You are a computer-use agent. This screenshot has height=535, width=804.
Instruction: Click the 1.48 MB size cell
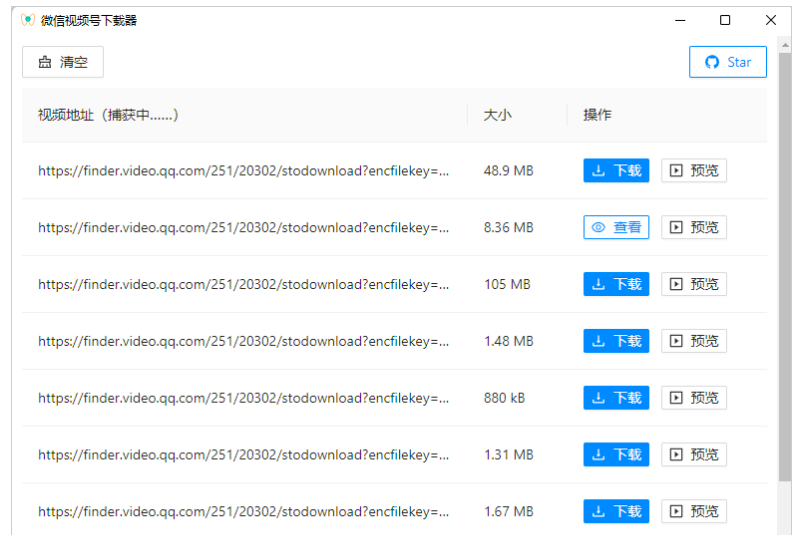509,342
